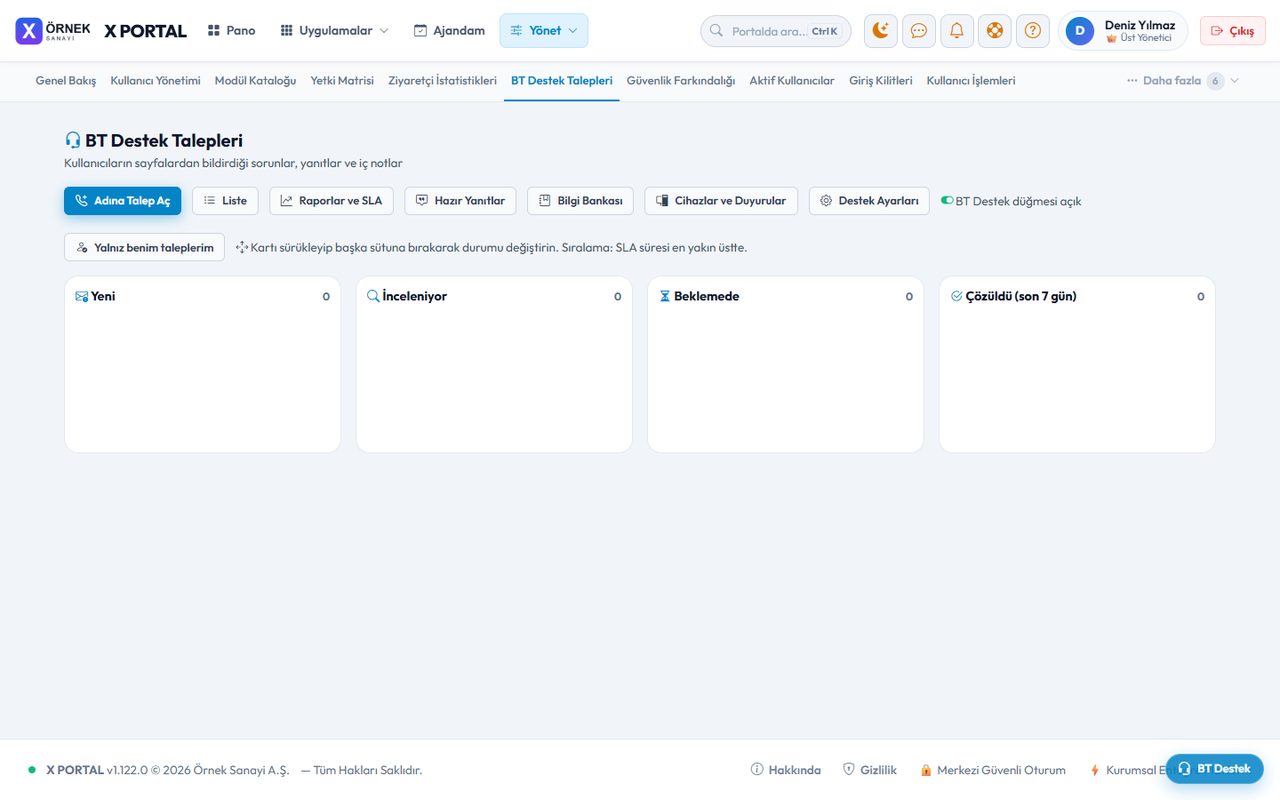This screenshot has width=1280, height=800.
Task: Toggle Yalnız benim taleplerim filter
Action: pyautogui.click(x=144, y=247)
